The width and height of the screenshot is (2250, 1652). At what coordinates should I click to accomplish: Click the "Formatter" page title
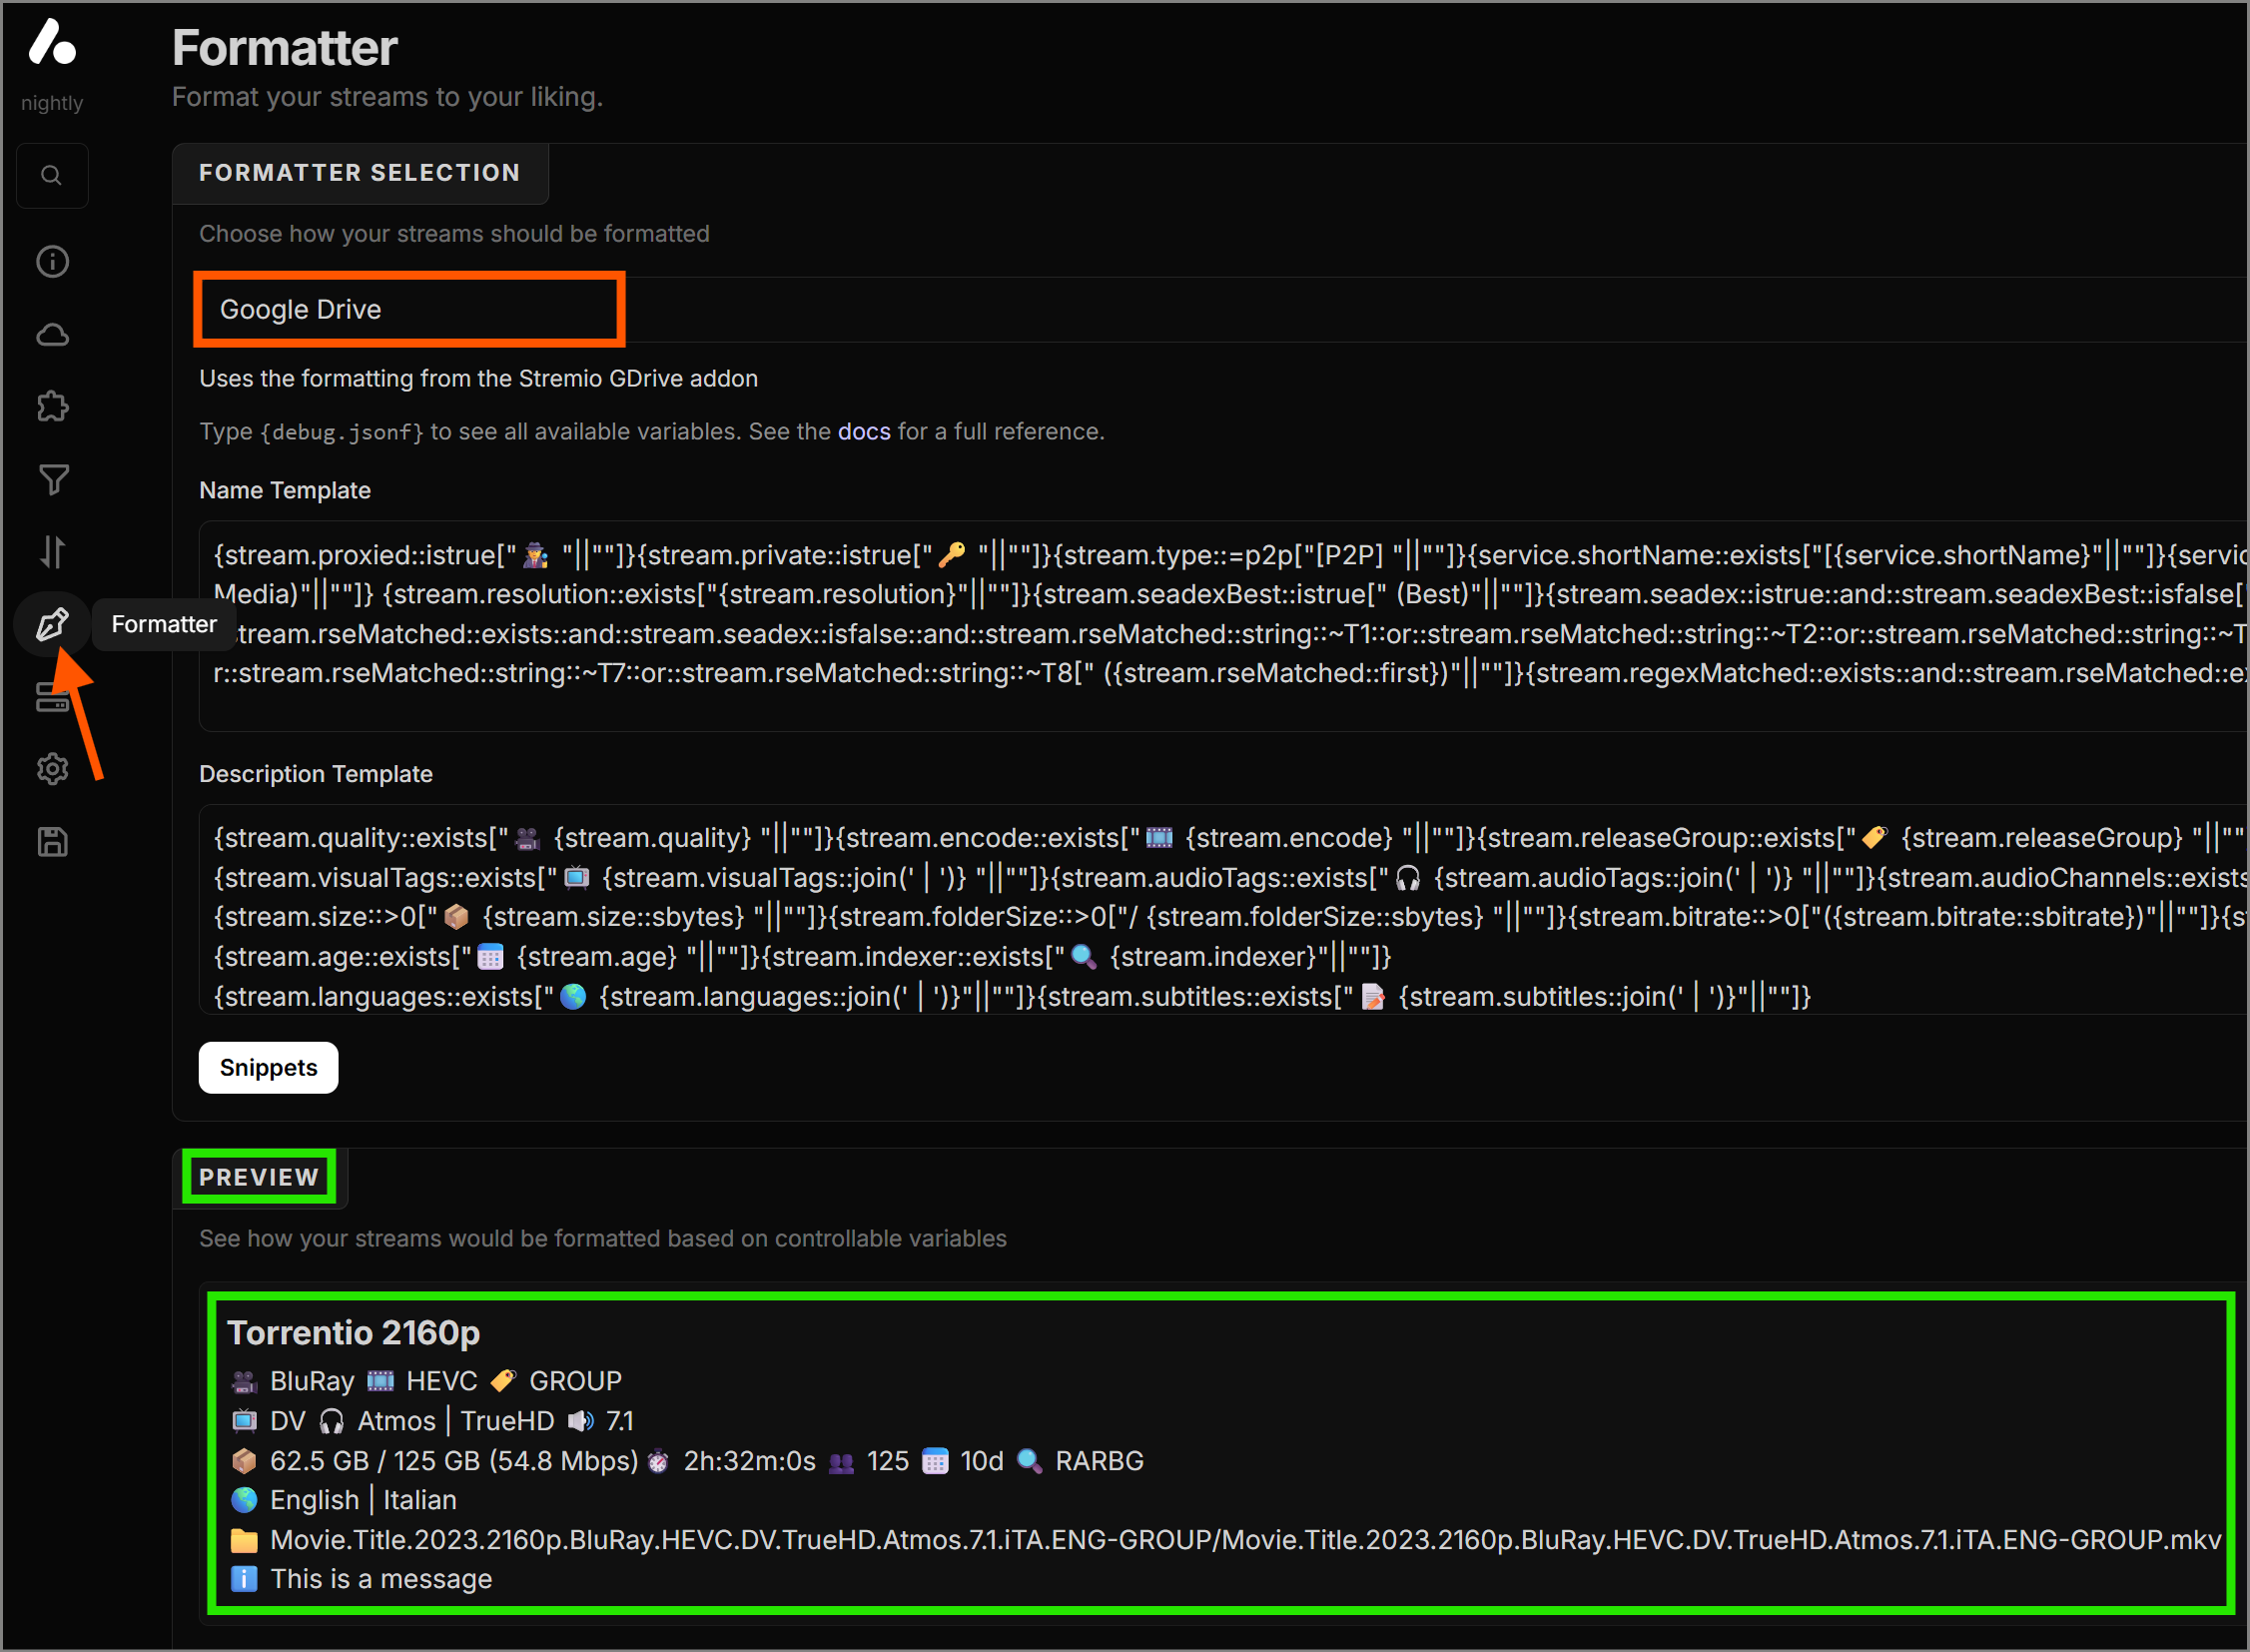[x=285, y=47]
